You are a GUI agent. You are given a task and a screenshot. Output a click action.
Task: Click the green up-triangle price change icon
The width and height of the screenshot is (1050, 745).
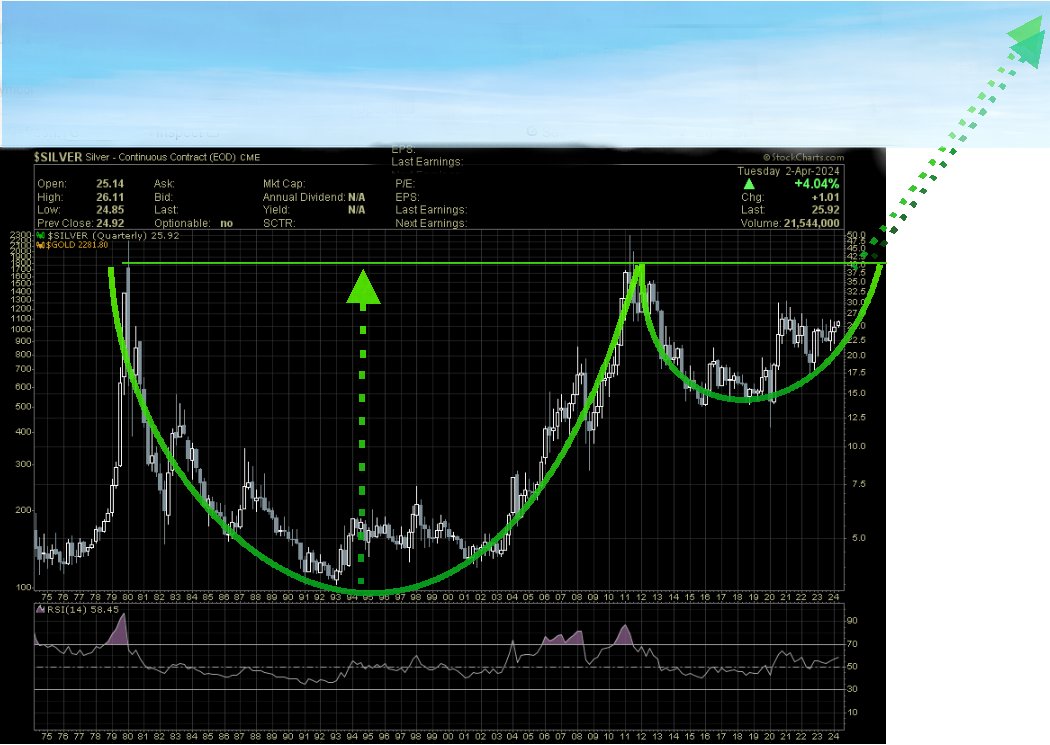[x=749, y=184]
